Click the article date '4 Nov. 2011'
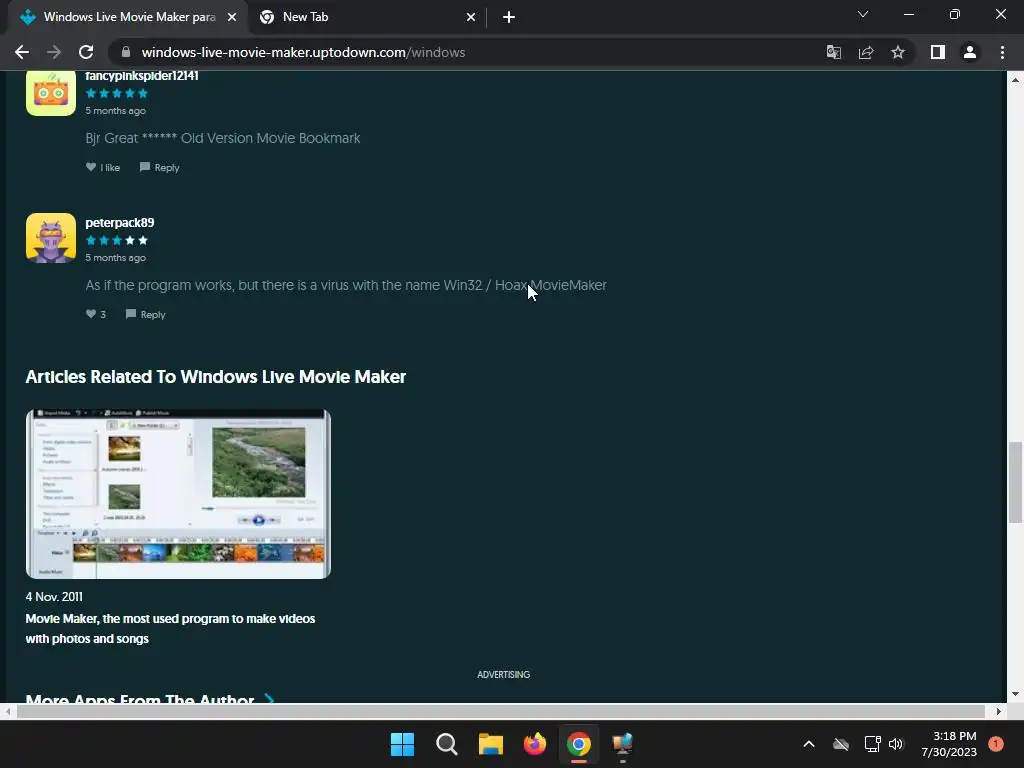This screenshot has height=768, width=1024. (54, 597)
